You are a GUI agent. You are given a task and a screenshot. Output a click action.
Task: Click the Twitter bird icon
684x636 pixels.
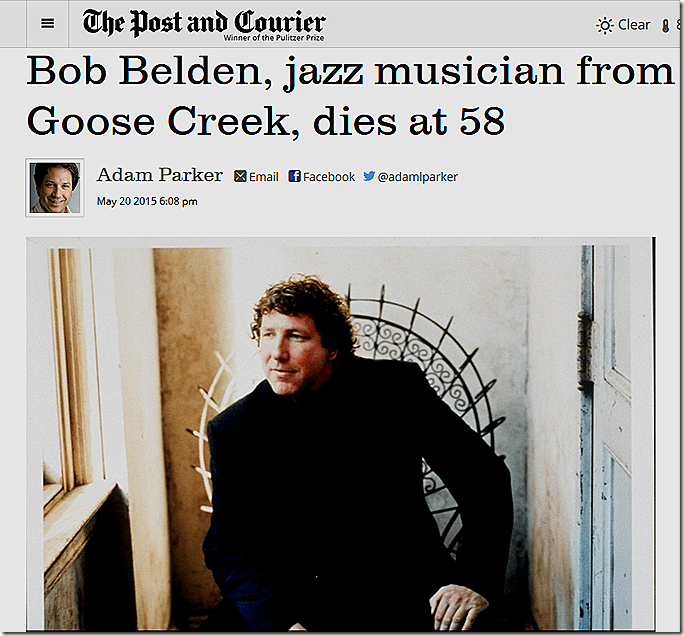pyautogui.click(x=369, y=176)
